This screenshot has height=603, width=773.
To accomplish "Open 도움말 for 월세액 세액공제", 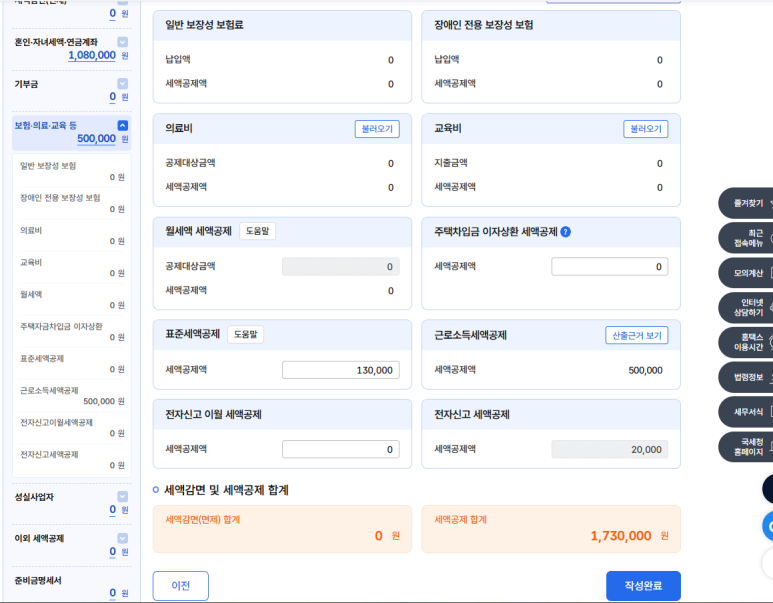I will (x=257, y=231).
